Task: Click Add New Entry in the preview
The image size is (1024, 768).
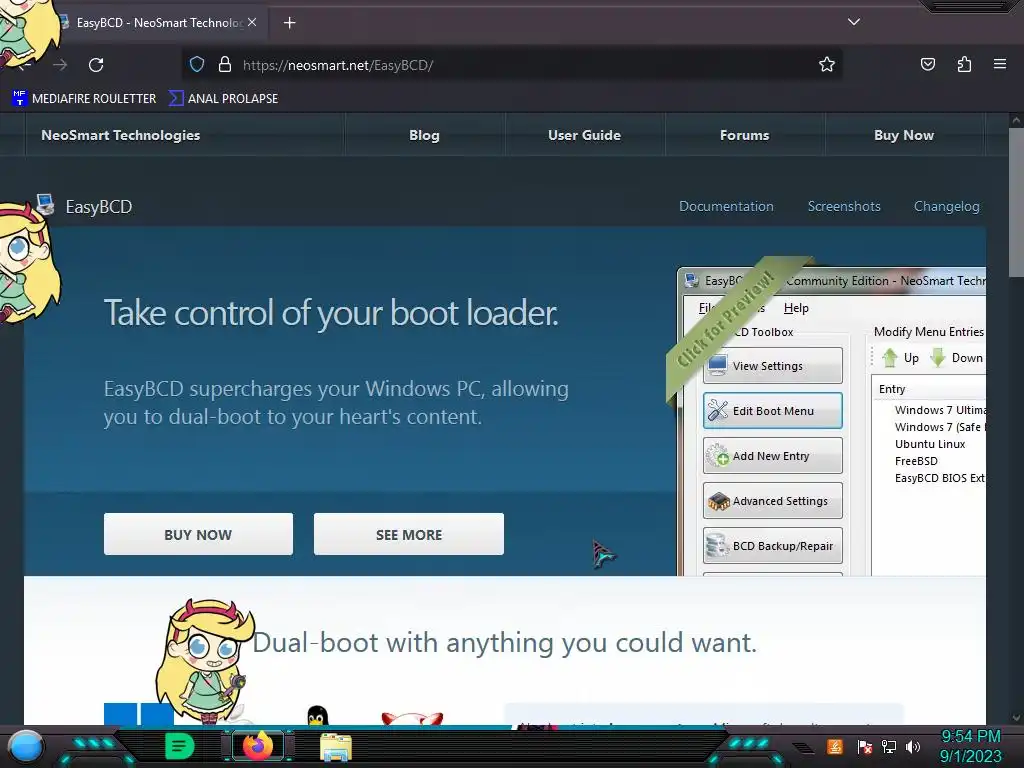Action: pyautogui.click(x=773, y=456)
